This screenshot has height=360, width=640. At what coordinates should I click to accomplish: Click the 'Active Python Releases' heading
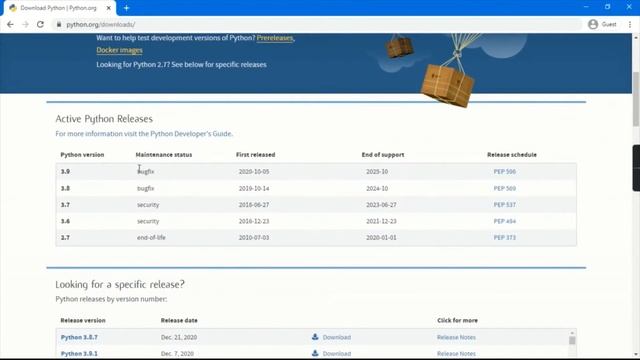pyautogui.click(x=104, y=119)
